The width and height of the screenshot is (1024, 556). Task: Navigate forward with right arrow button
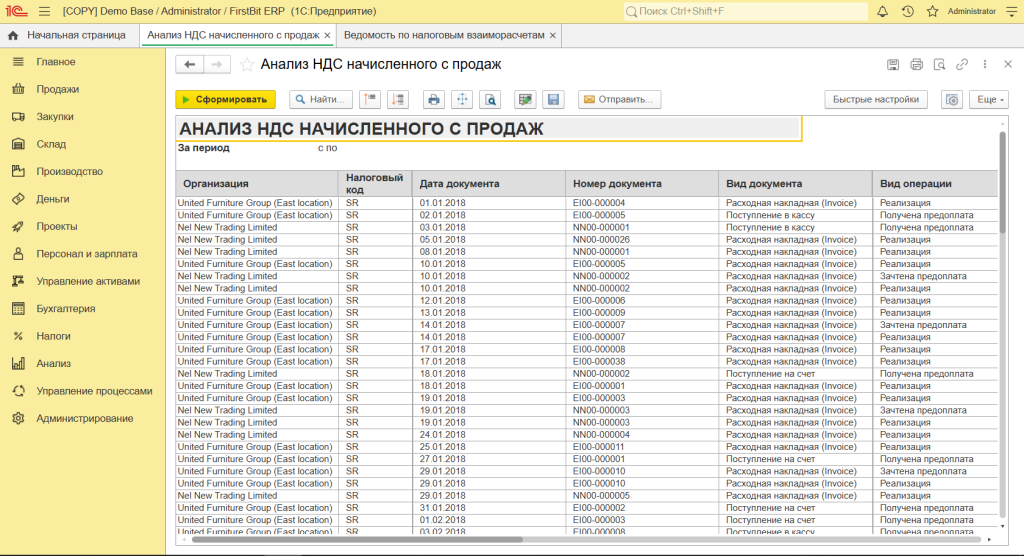coord(217,64)
